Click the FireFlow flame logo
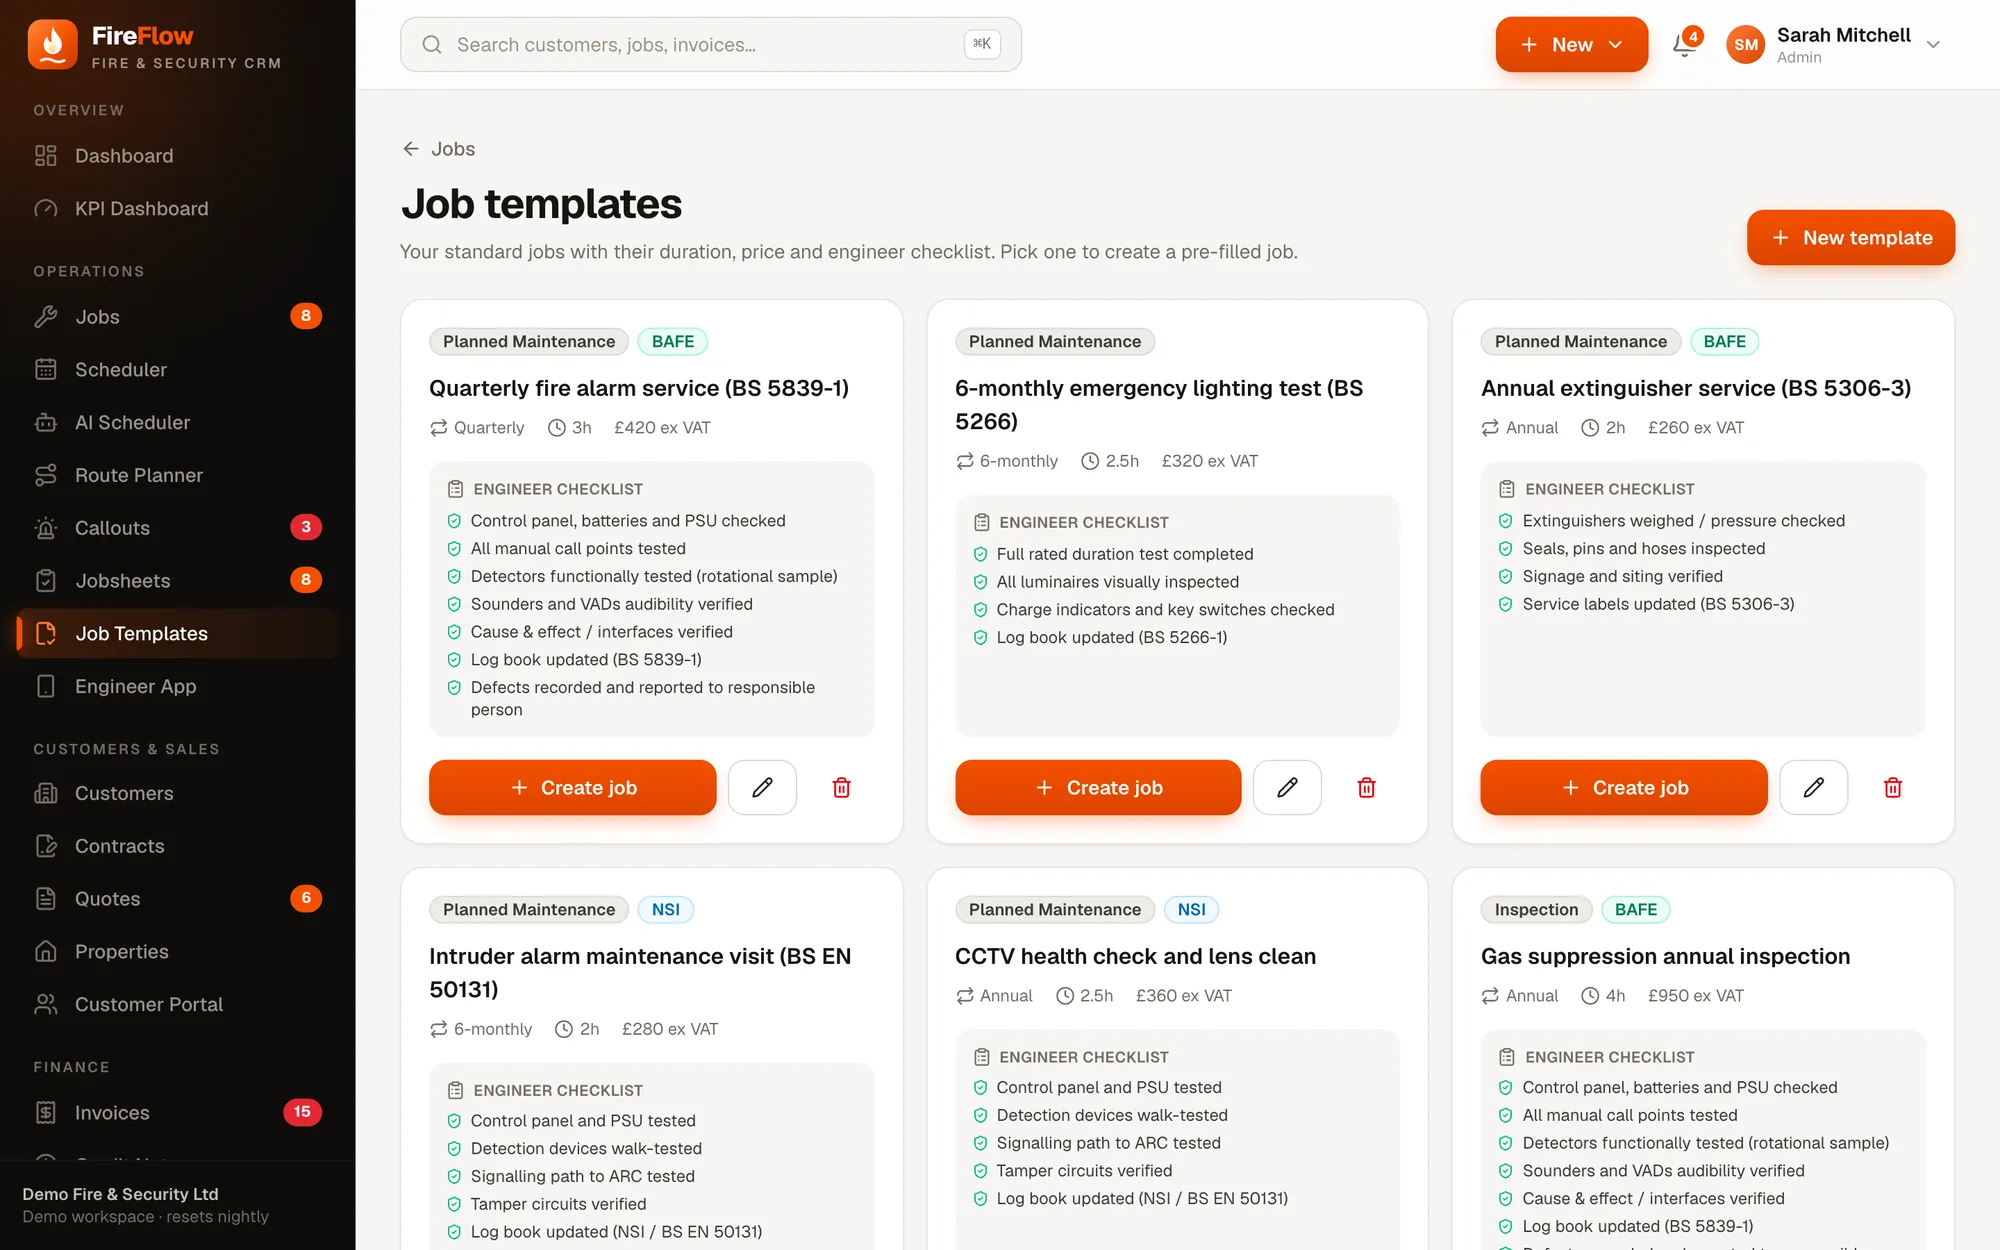 pyautogui.click(x=53, y=45)
